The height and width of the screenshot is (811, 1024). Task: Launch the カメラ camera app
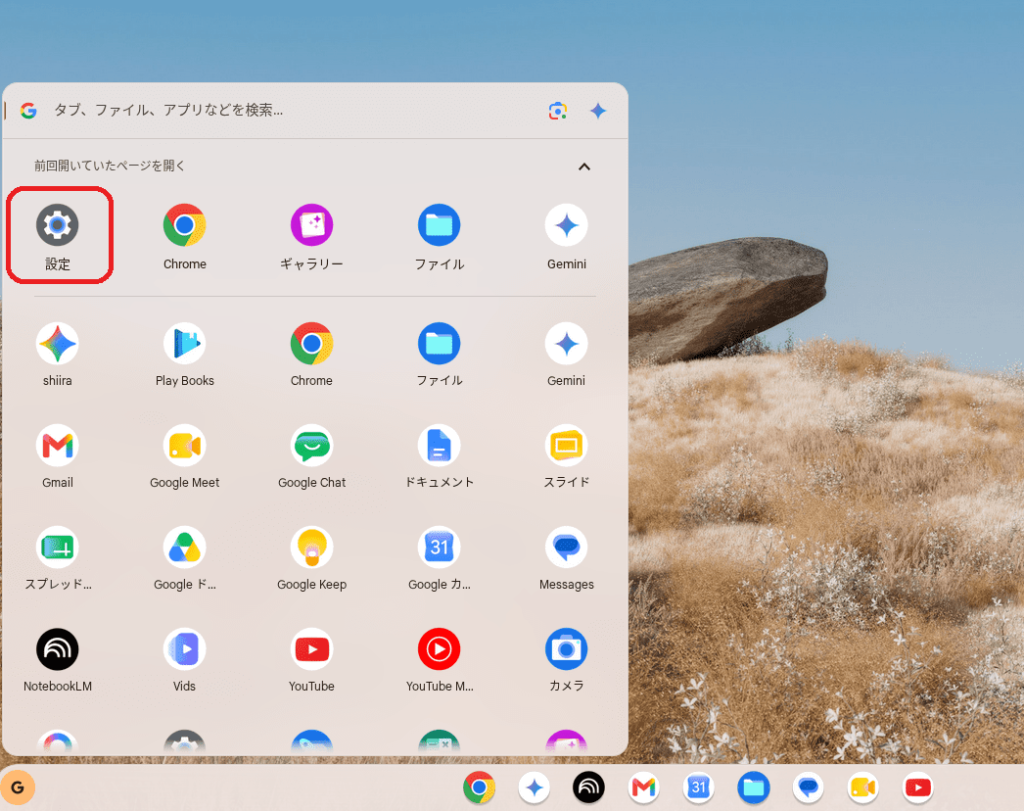[566, 660]
